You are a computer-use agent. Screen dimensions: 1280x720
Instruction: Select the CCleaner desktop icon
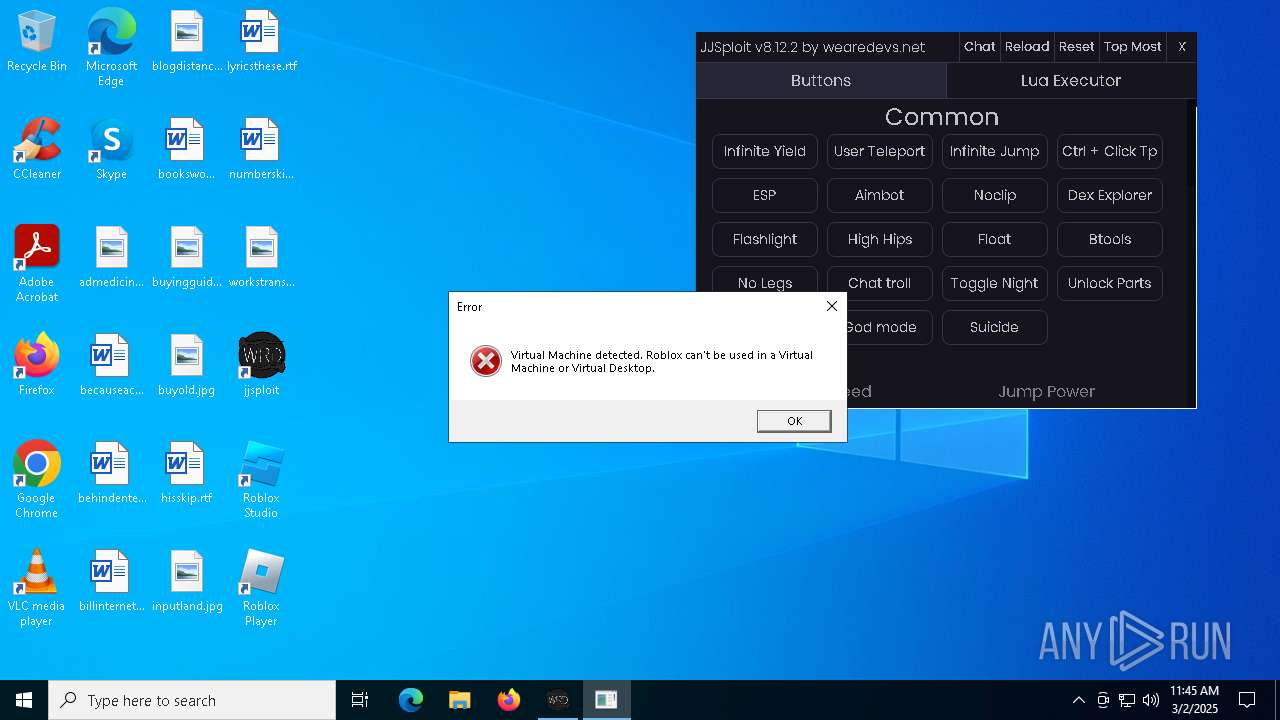(37, 149)
